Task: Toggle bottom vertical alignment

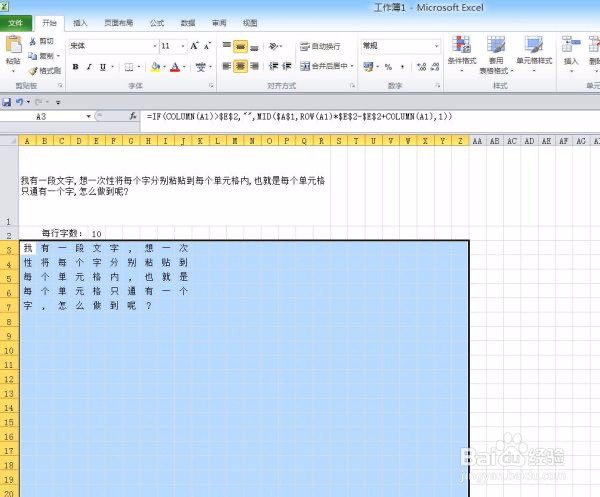Action: pyautogui.click(x=254, y=46)
